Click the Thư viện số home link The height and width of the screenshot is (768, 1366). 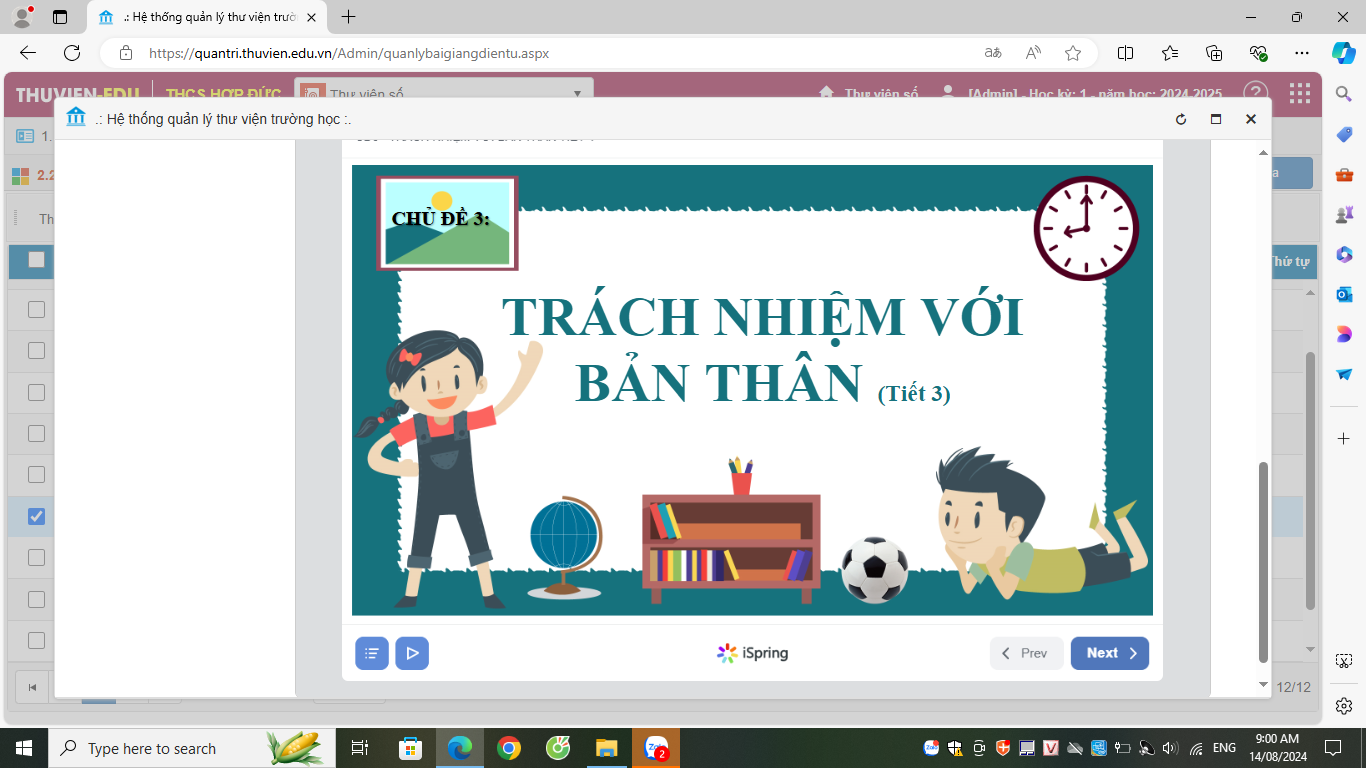tap(869, 94)
